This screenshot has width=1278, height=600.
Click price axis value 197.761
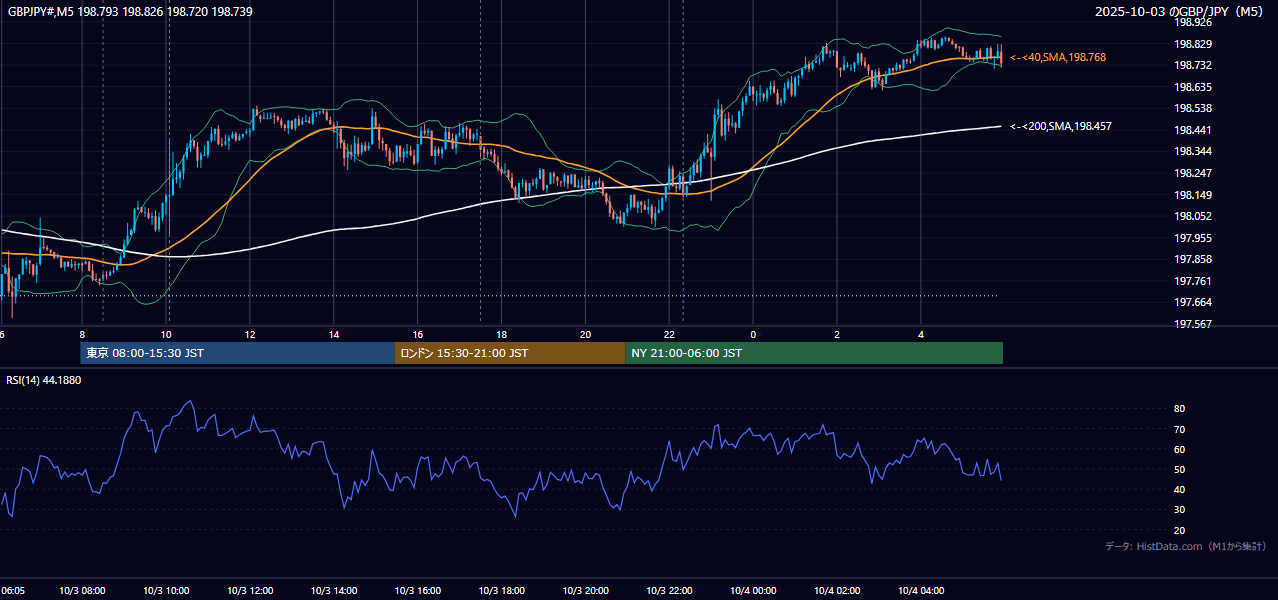point(1193,281)
